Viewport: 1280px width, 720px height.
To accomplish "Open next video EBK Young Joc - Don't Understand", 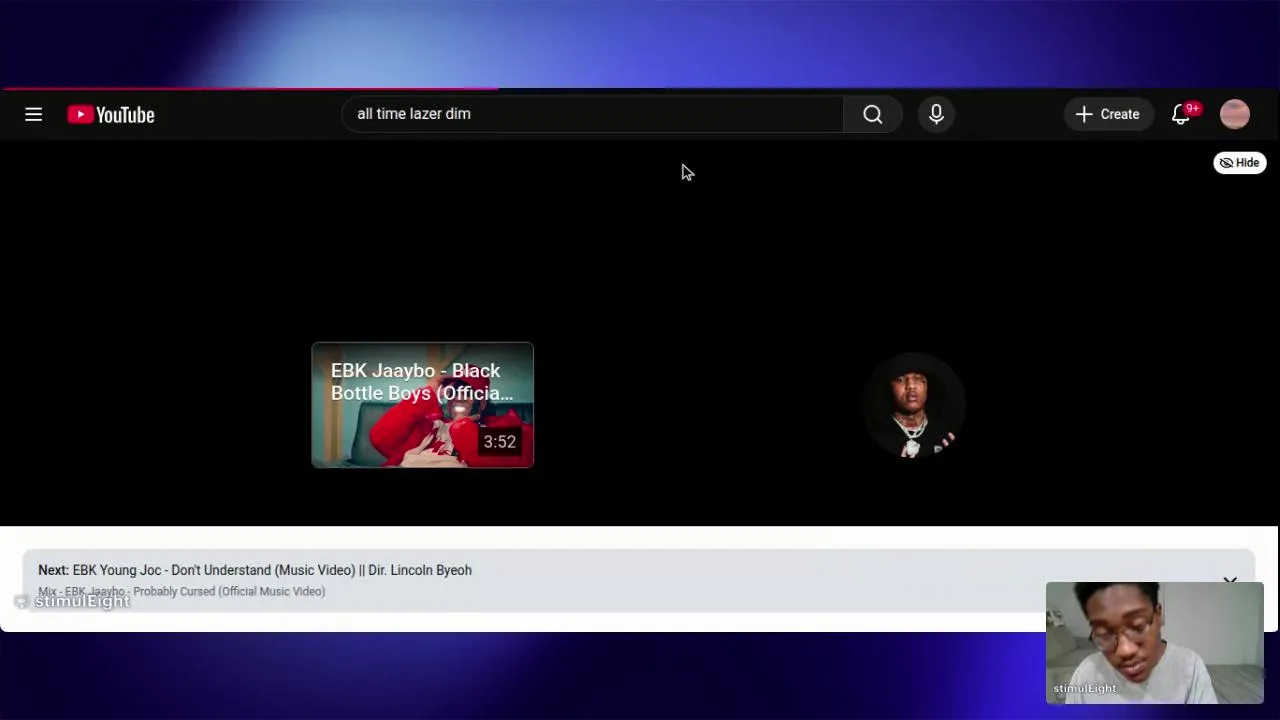I will [x=255, y=570].
